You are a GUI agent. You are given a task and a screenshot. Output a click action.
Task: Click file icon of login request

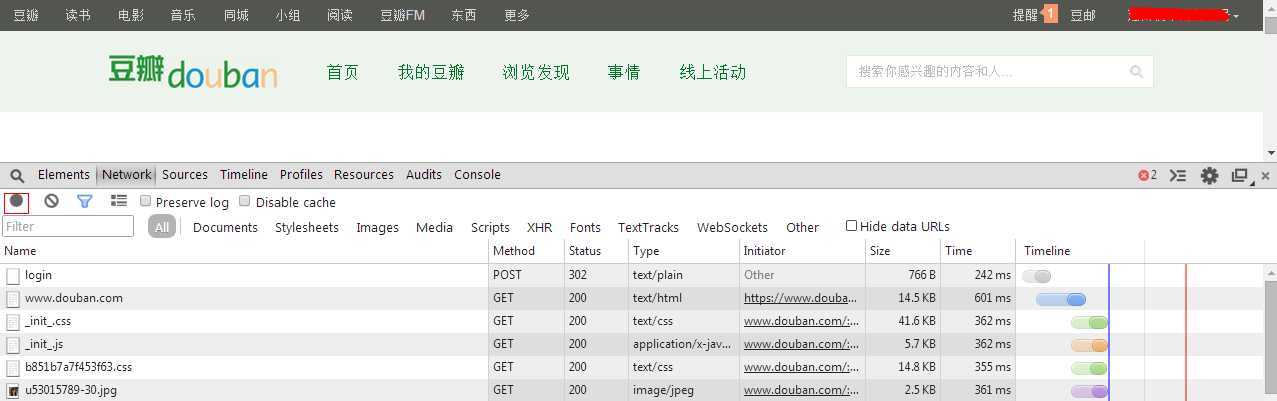tap(13, 275)
